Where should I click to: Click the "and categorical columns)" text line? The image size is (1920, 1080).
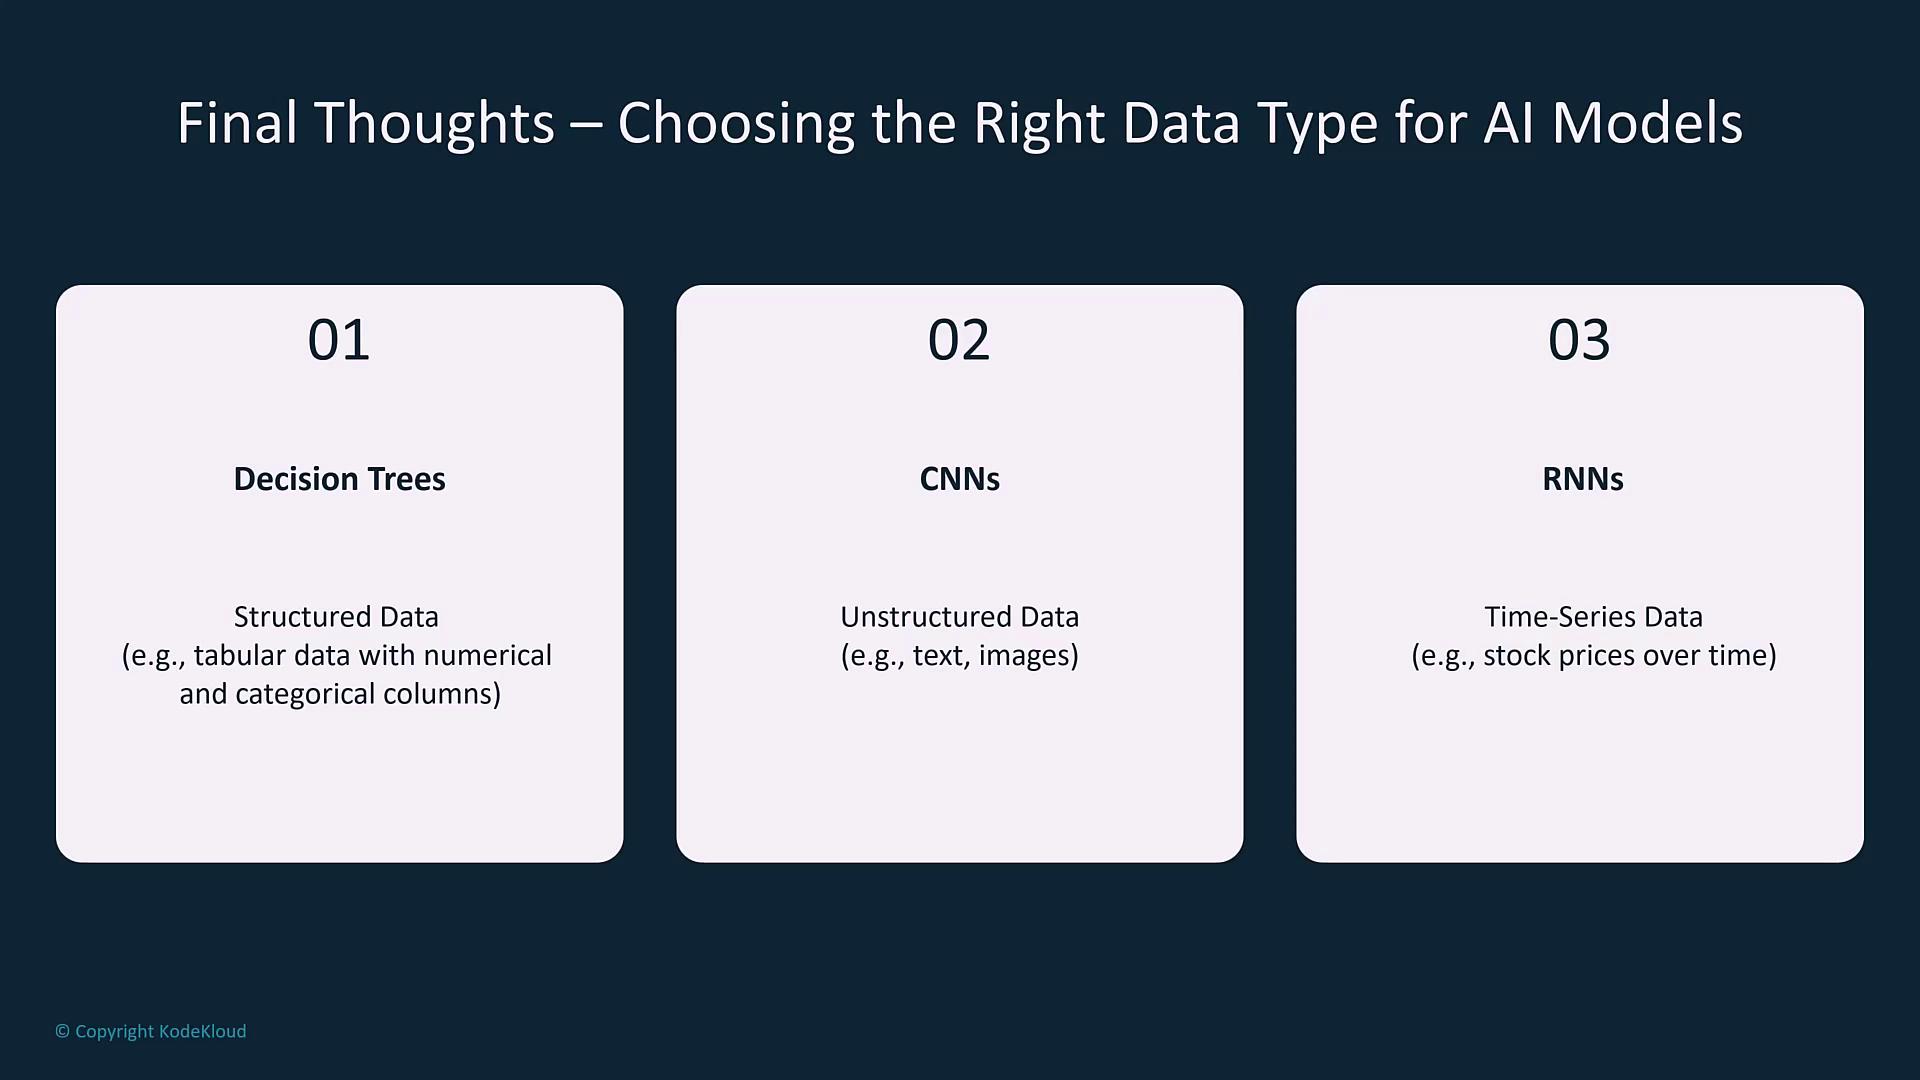(x=340, y=694)
